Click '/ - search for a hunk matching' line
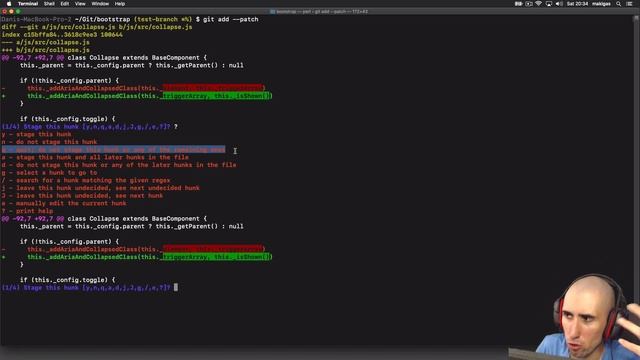Screen dimensions: 640x360 point(86,180)
